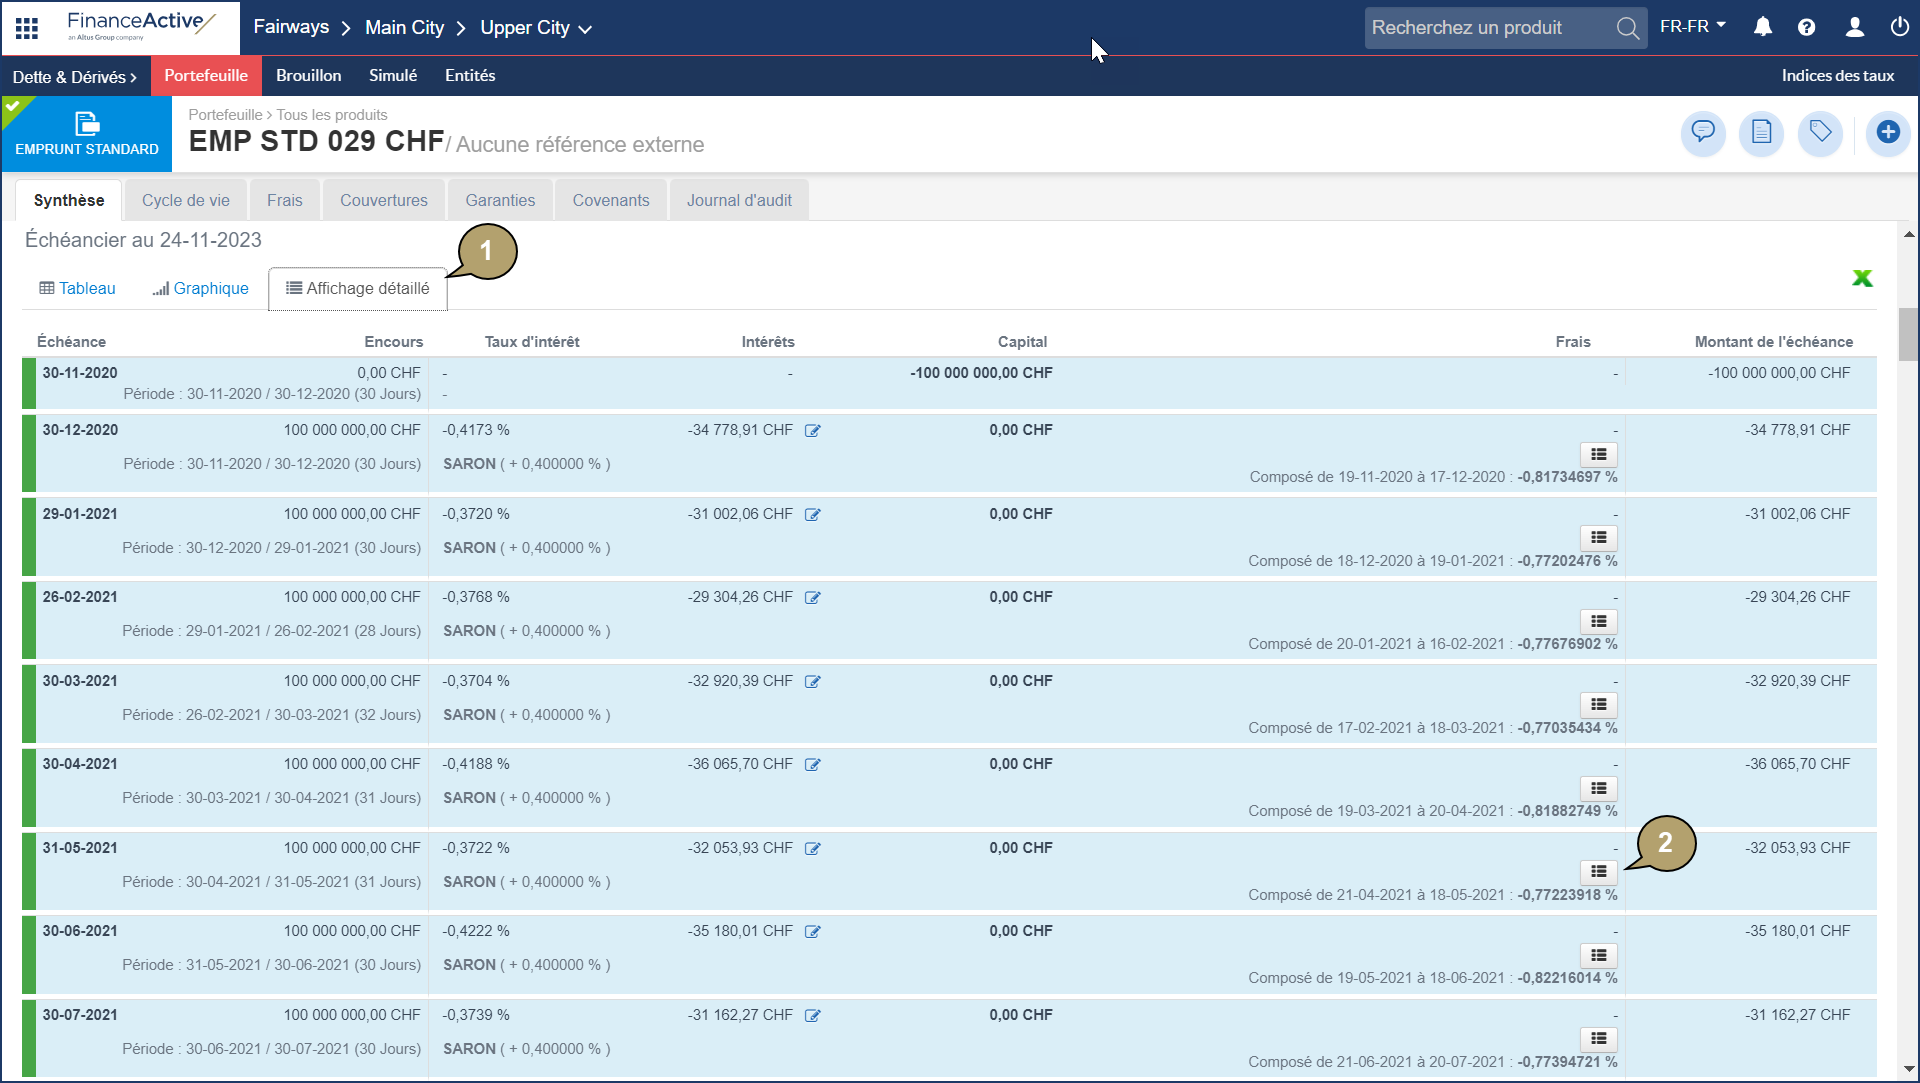Click the Emprunt Standard product tile
1920x1083 pixels.
click(x=87, y=134)
